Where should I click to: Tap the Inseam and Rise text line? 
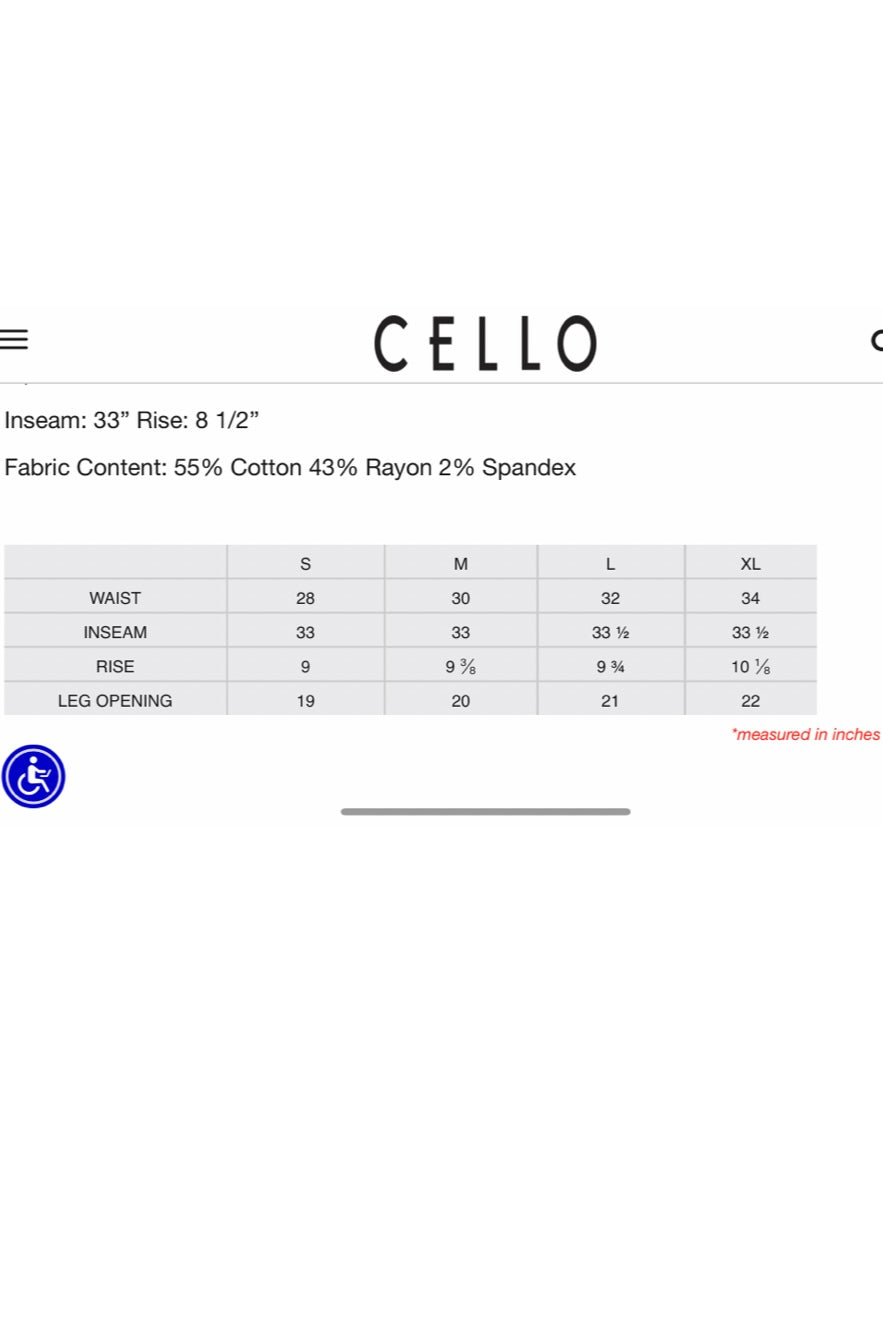(132, 420)
